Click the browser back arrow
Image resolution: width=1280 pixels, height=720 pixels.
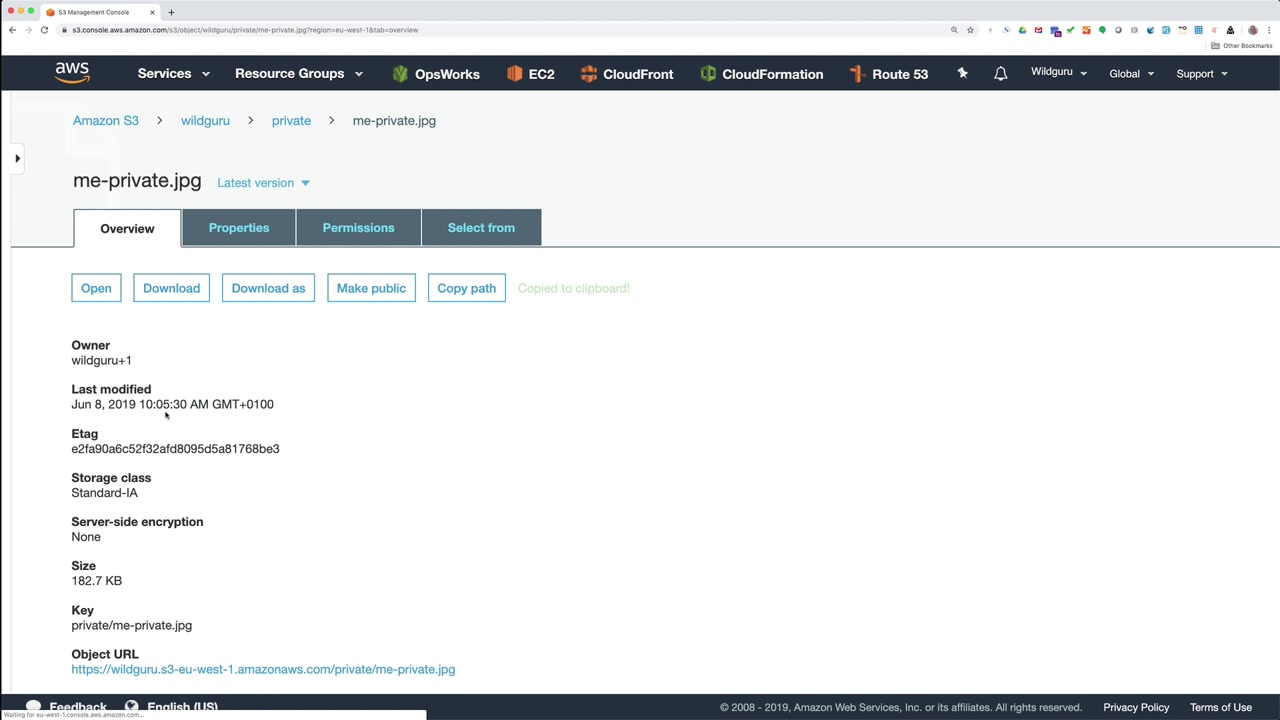[x=12, y=30]
